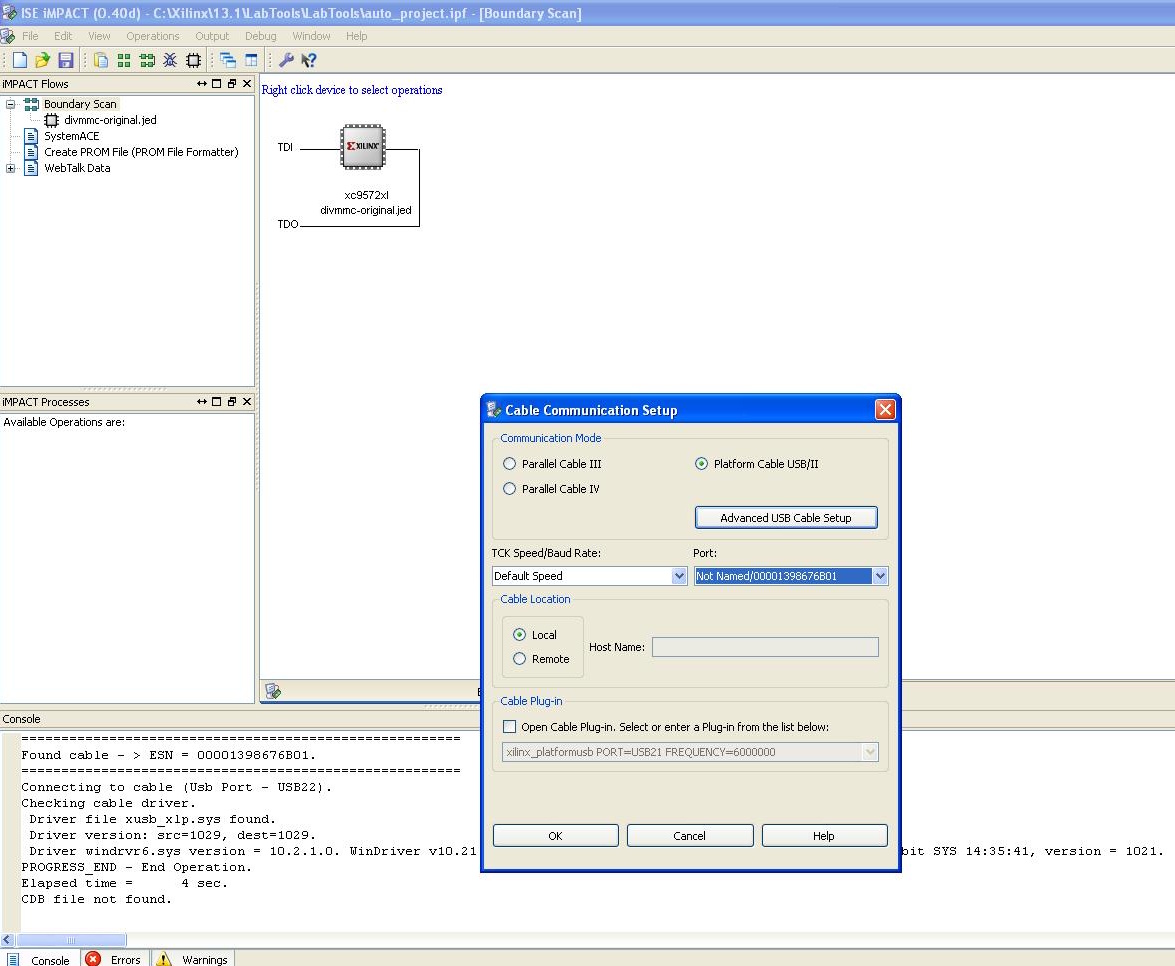Click the debug chain bug icon
1175x966 pixels.
pyautogui.click(x=170, y=61)
